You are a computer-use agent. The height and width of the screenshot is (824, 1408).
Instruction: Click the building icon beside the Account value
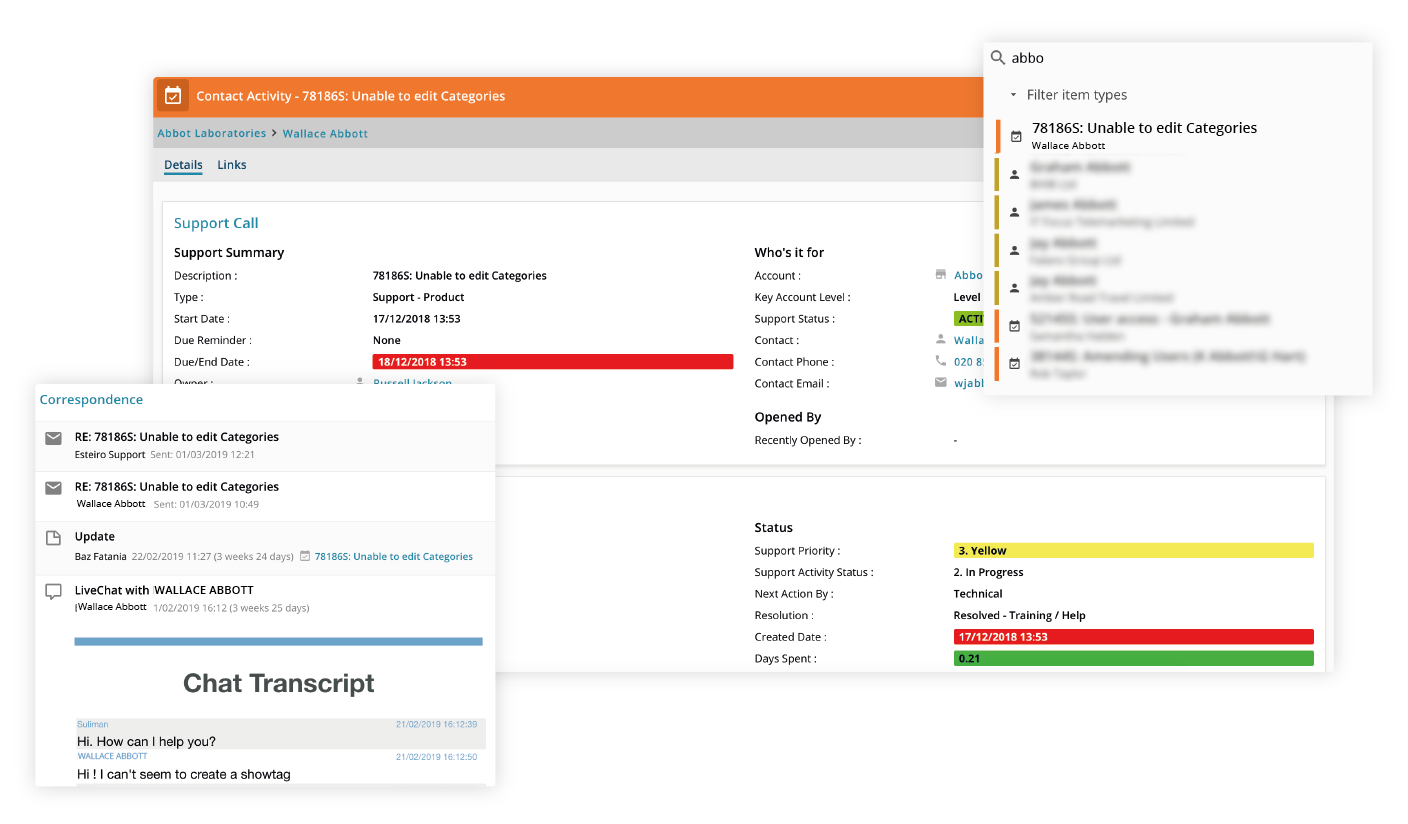coord(940,275)
